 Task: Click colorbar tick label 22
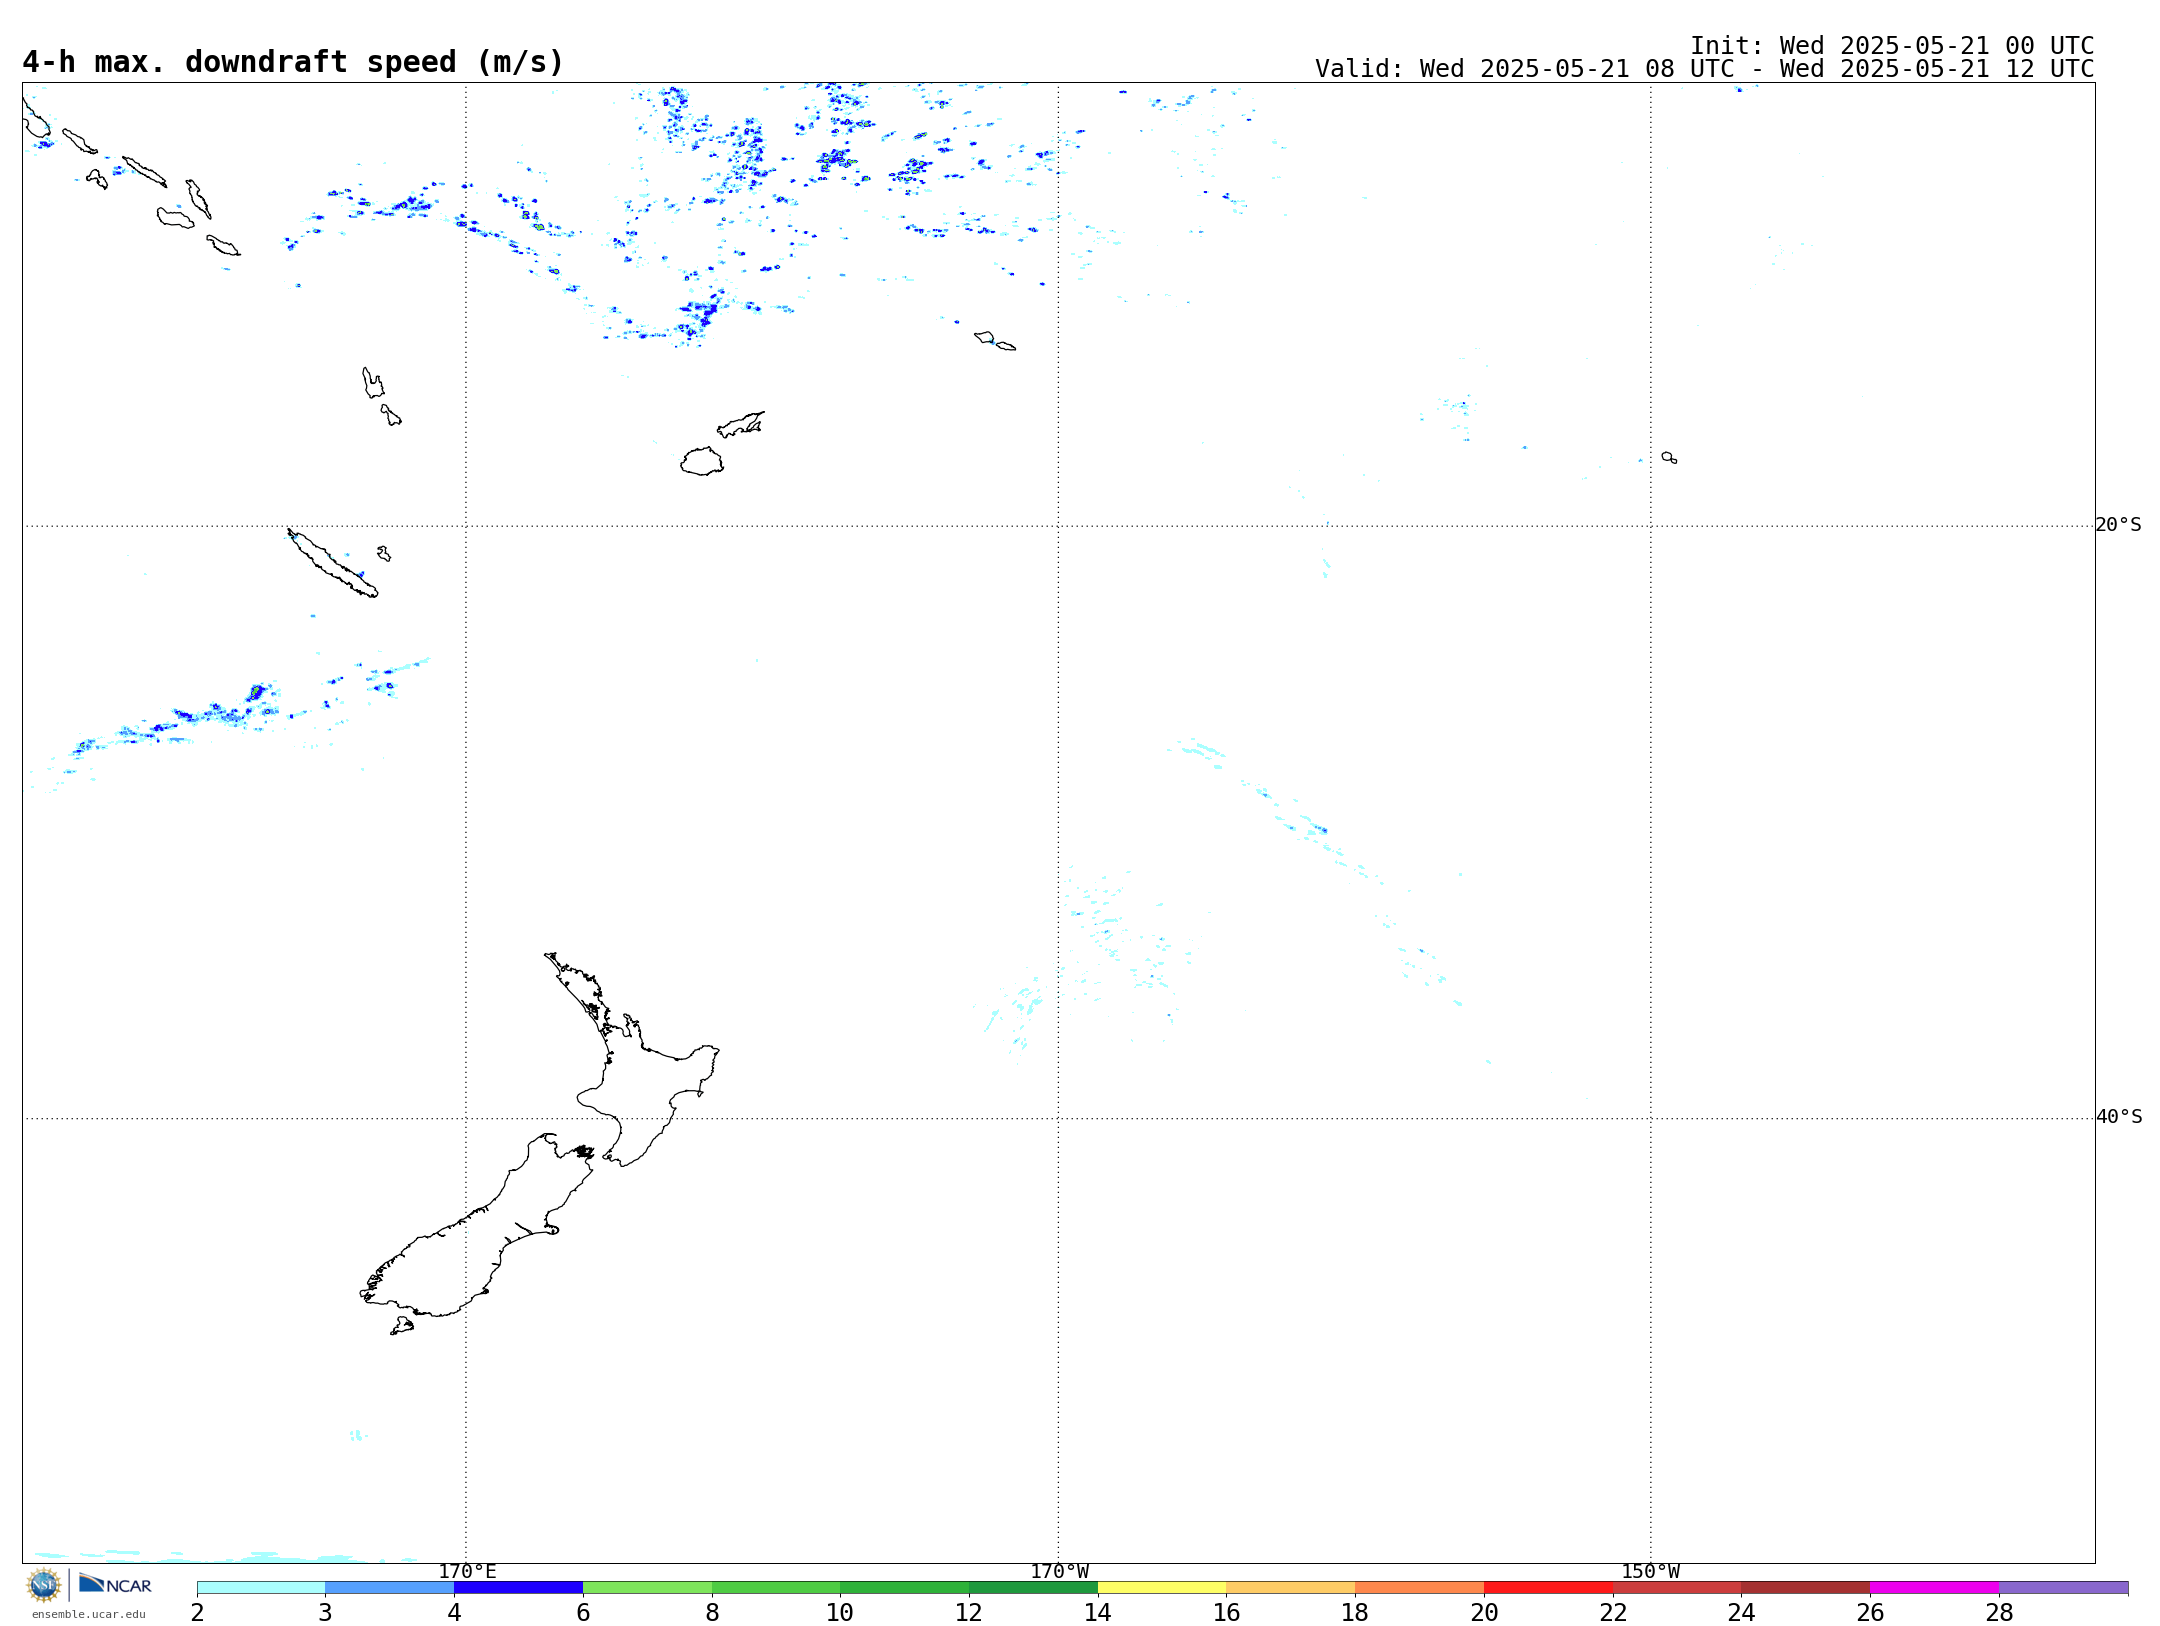1613,1613
